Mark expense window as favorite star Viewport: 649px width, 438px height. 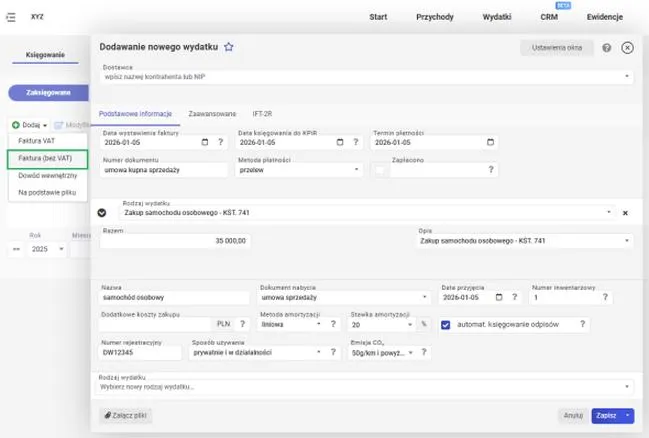(x=228, y=47)
